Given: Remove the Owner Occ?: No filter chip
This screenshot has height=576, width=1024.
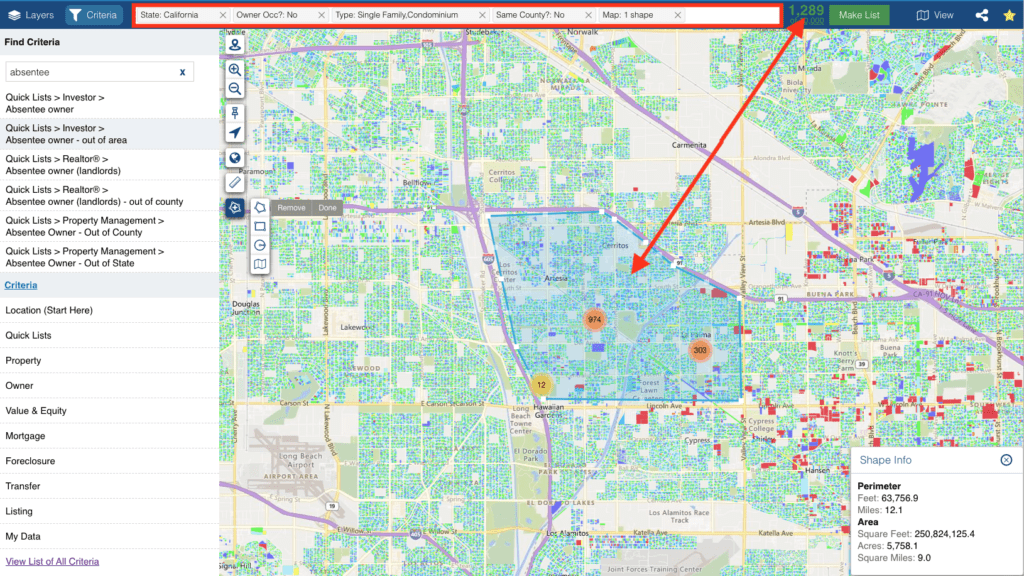Looking at the screenshot, I should (x=321, y=15).
